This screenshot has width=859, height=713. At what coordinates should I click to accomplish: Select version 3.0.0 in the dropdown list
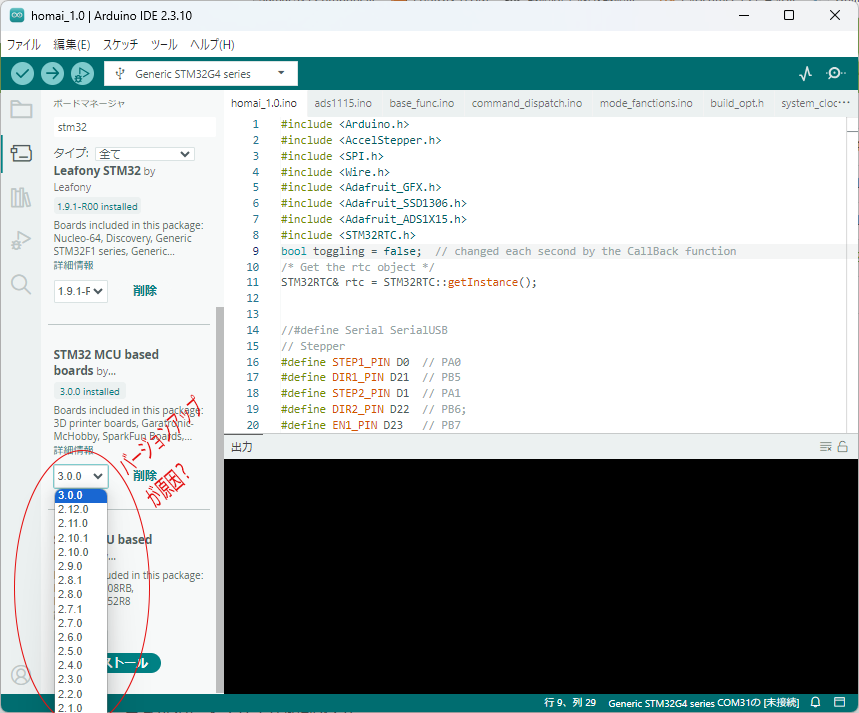(81, 495)
